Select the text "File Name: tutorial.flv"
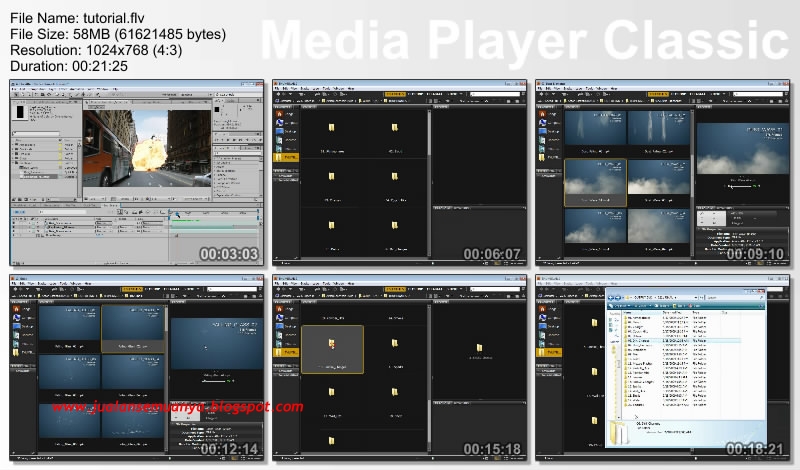The width and height of the screenshot is (800, 470). tap(77, 18)
